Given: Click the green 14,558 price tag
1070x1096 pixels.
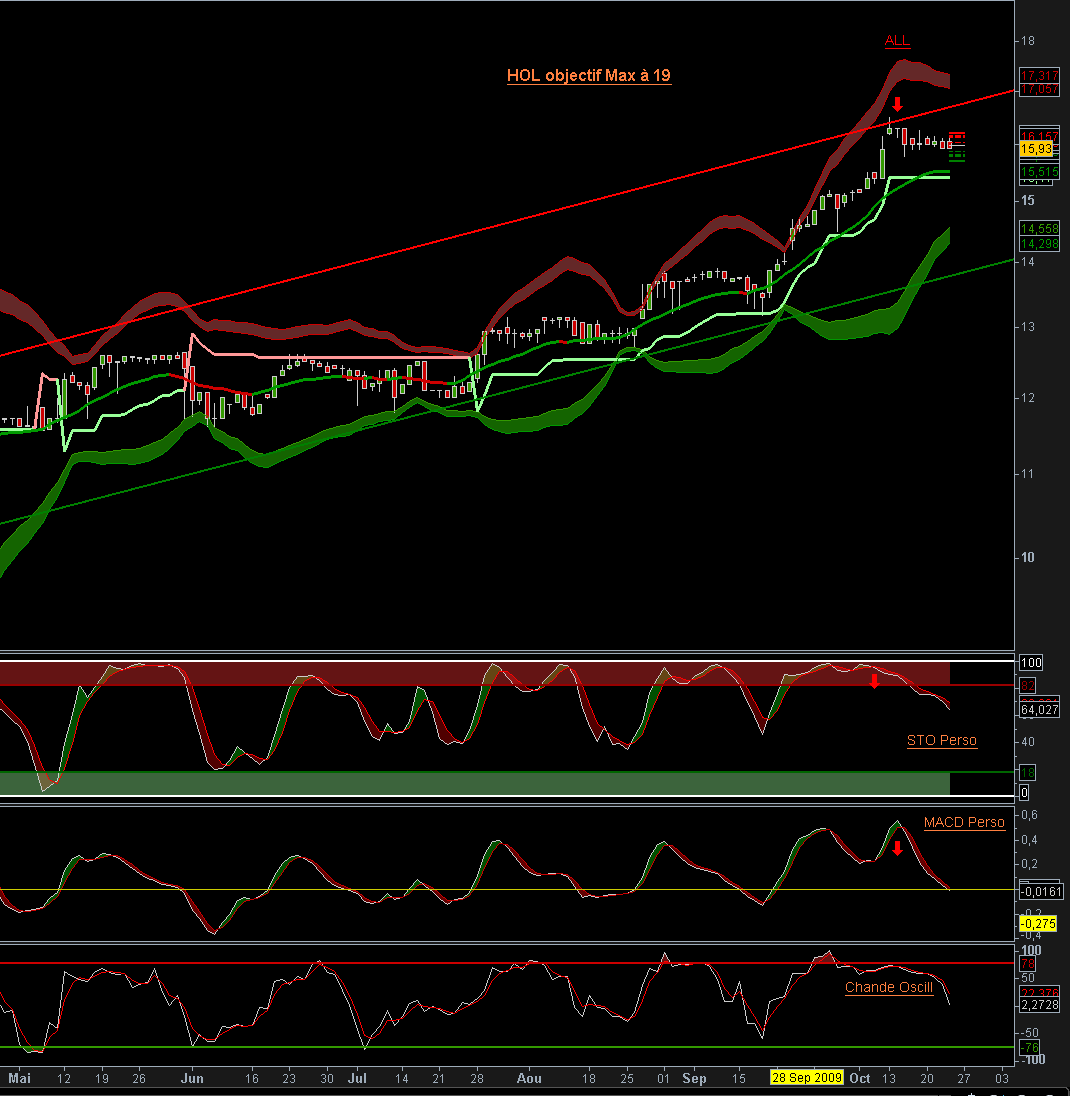Looking at the screenshot, I should point(1039,229).
